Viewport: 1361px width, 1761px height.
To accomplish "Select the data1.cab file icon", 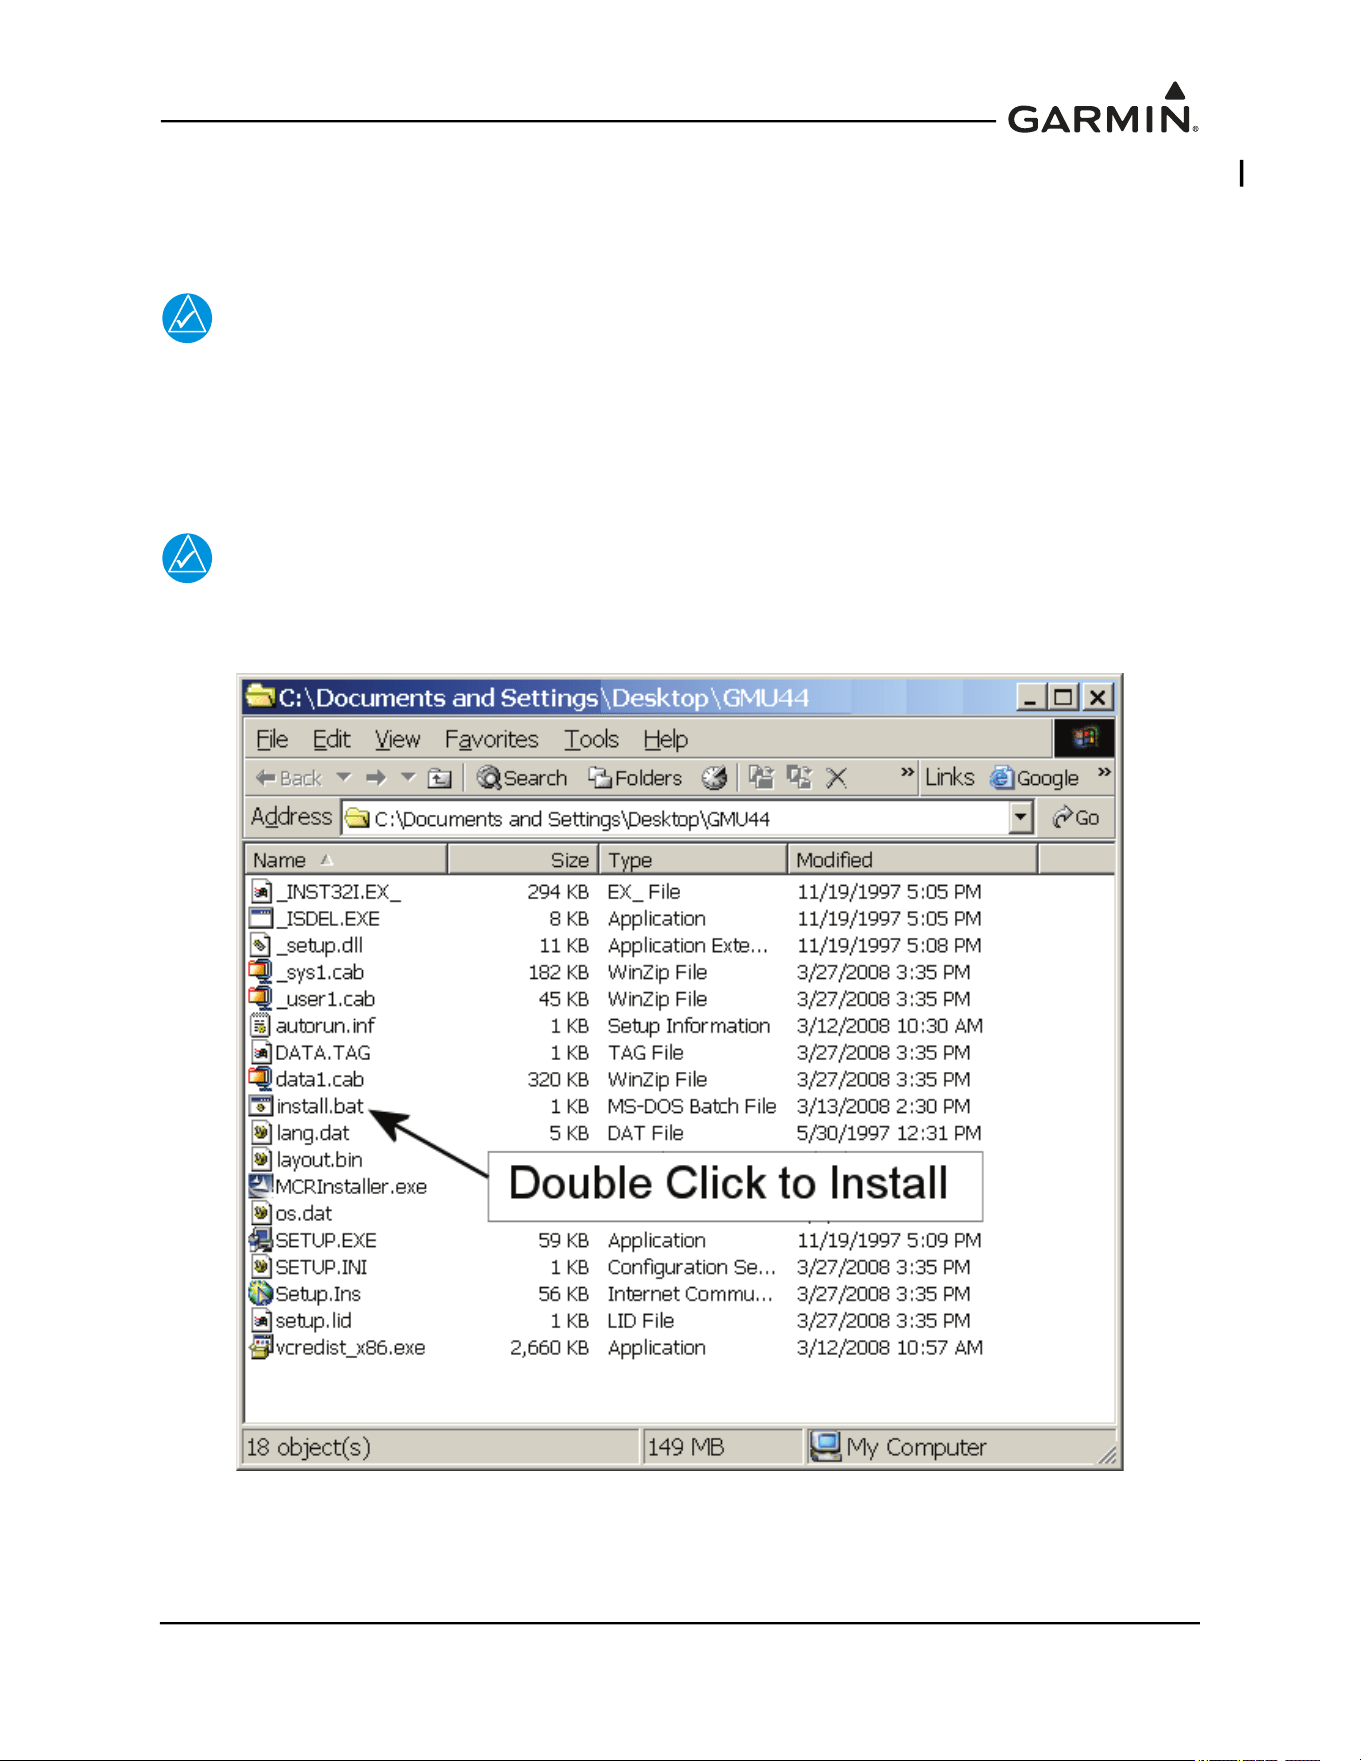I will click(261, 1079).
